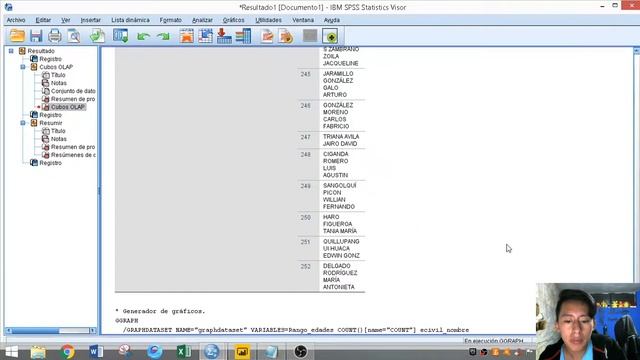Open OBS Studio from the taskbar

(301, 352)
